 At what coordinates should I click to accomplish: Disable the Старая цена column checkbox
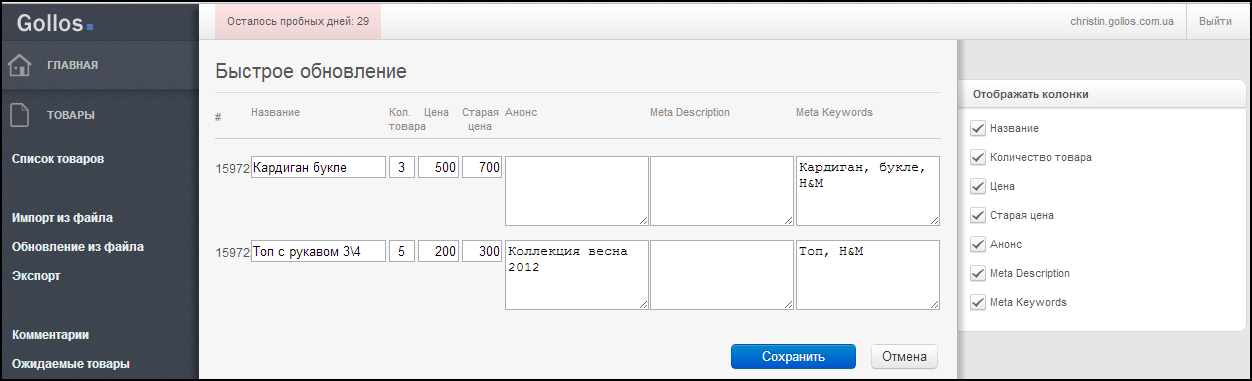coord(978,216)
